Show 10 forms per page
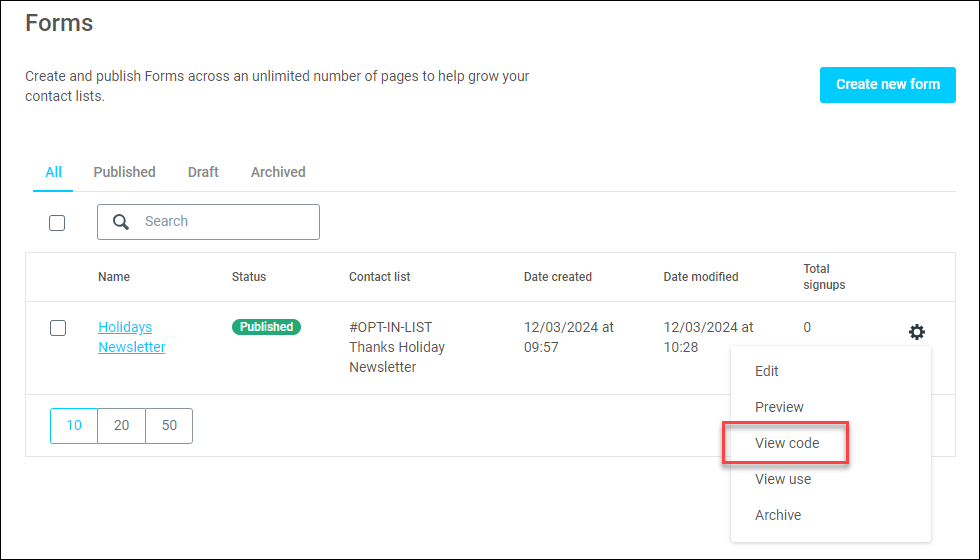The image size is (980, 560). pyautogui.click(x=74, y=426)
